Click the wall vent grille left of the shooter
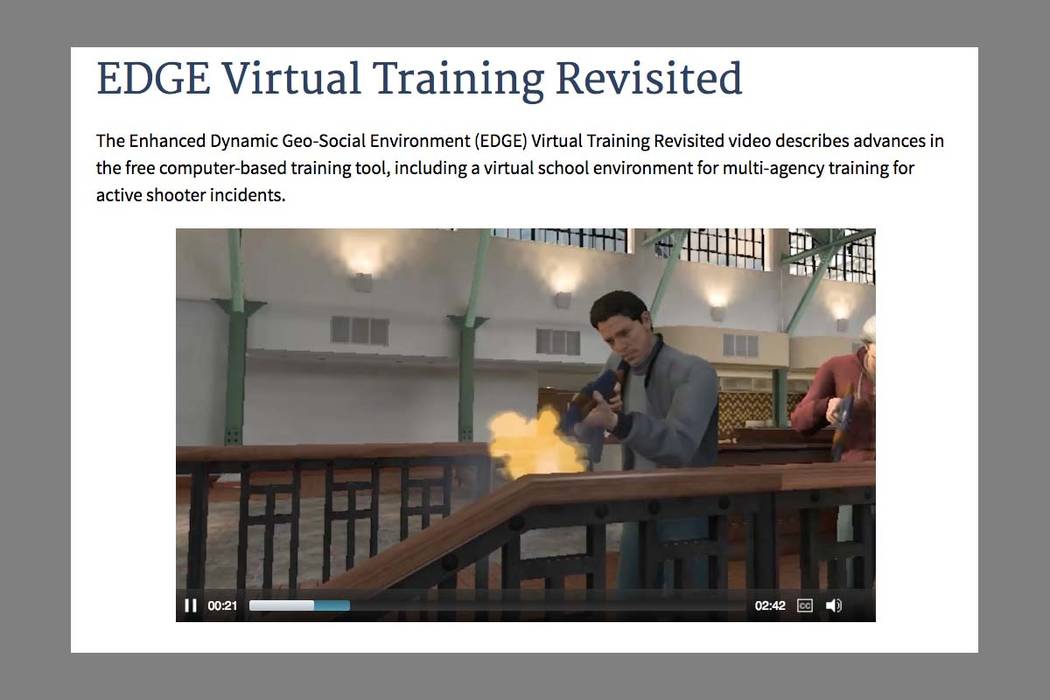This screenshot has width=1050, height=700. 359,330
